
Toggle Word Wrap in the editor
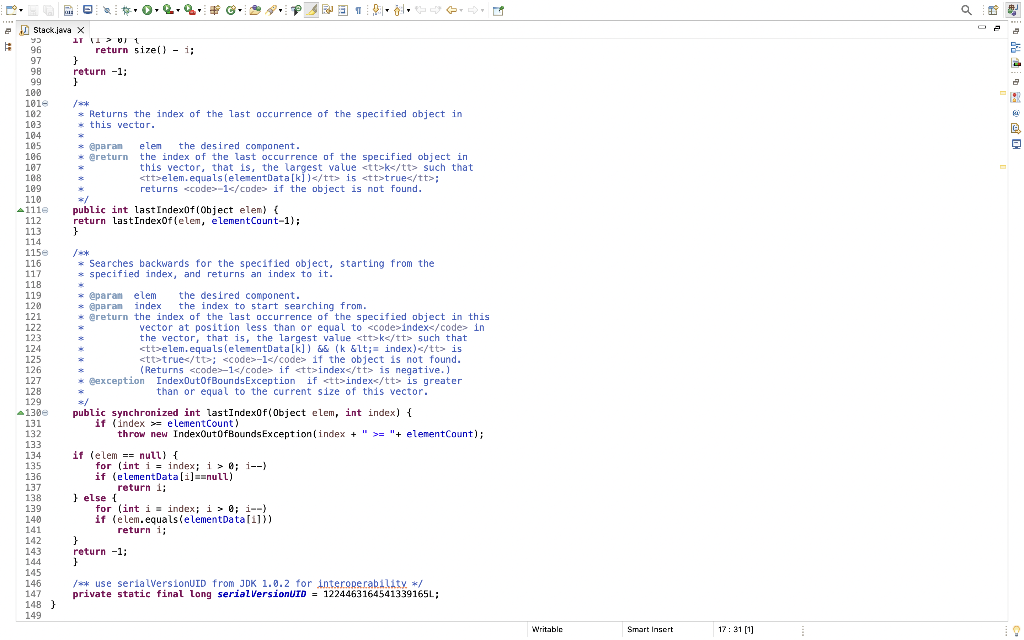327,10
